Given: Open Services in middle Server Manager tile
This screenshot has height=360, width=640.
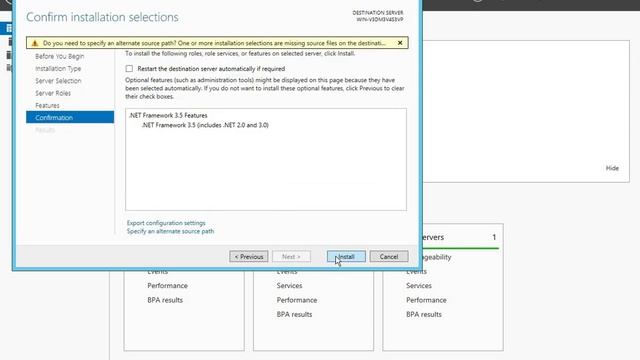Looking at the screenshot, I should (289, 286).
